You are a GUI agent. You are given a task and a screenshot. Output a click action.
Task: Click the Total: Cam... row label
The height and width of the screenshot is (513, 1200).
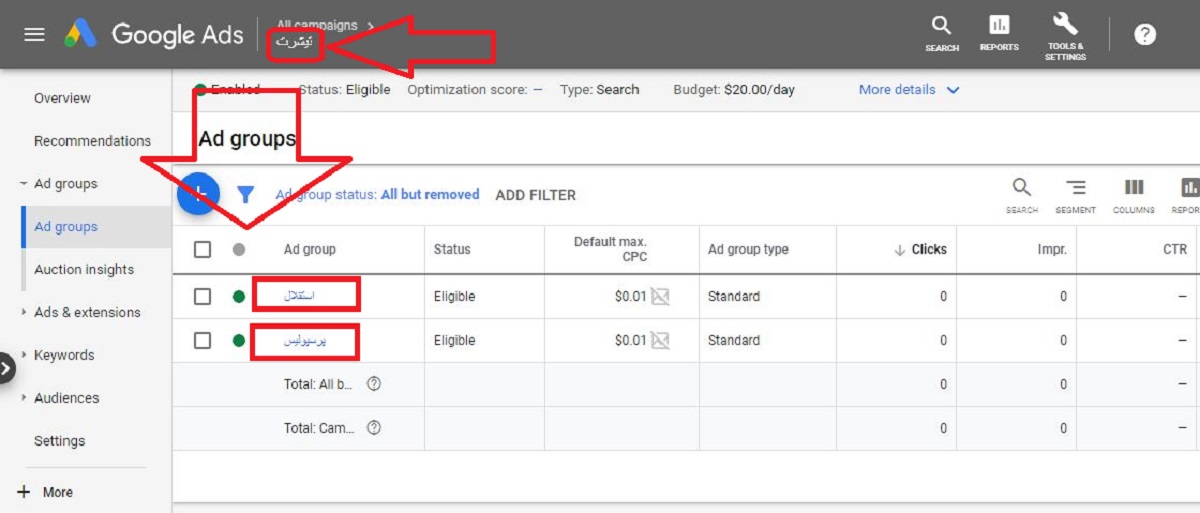[x=319, y=428]
